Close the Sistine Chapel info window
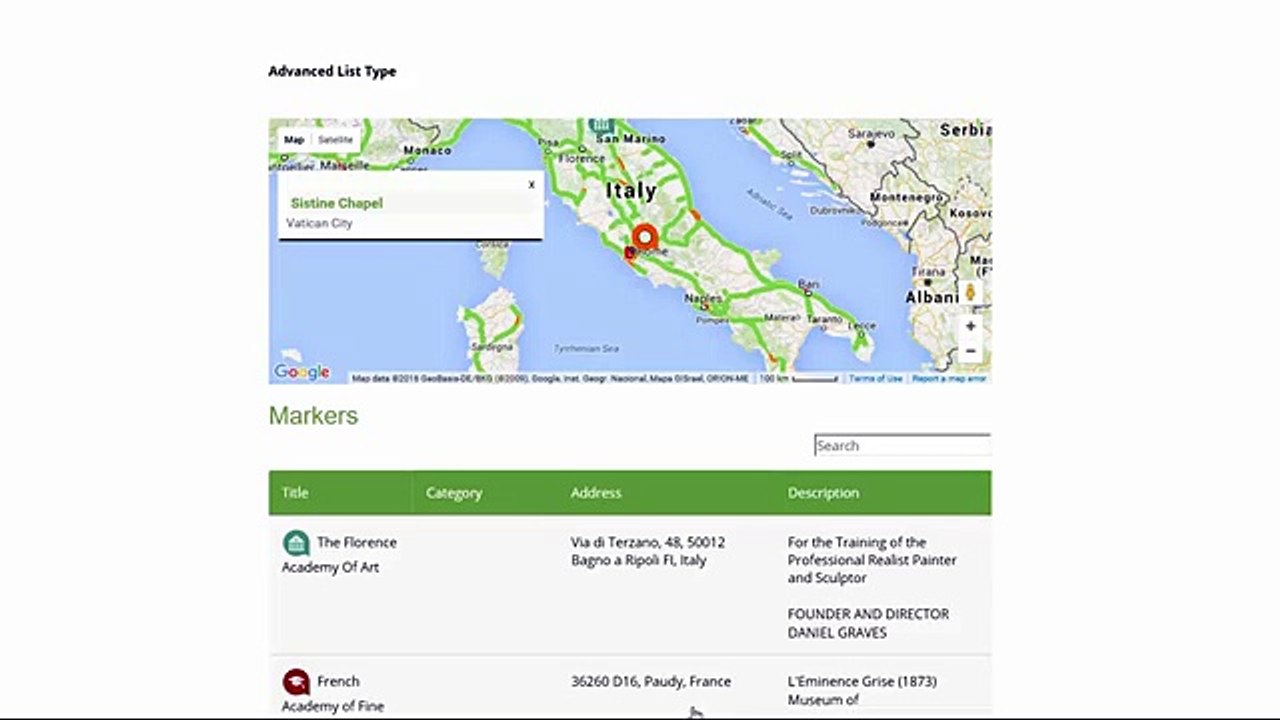The image size is (1280, 720). [531, 184]
